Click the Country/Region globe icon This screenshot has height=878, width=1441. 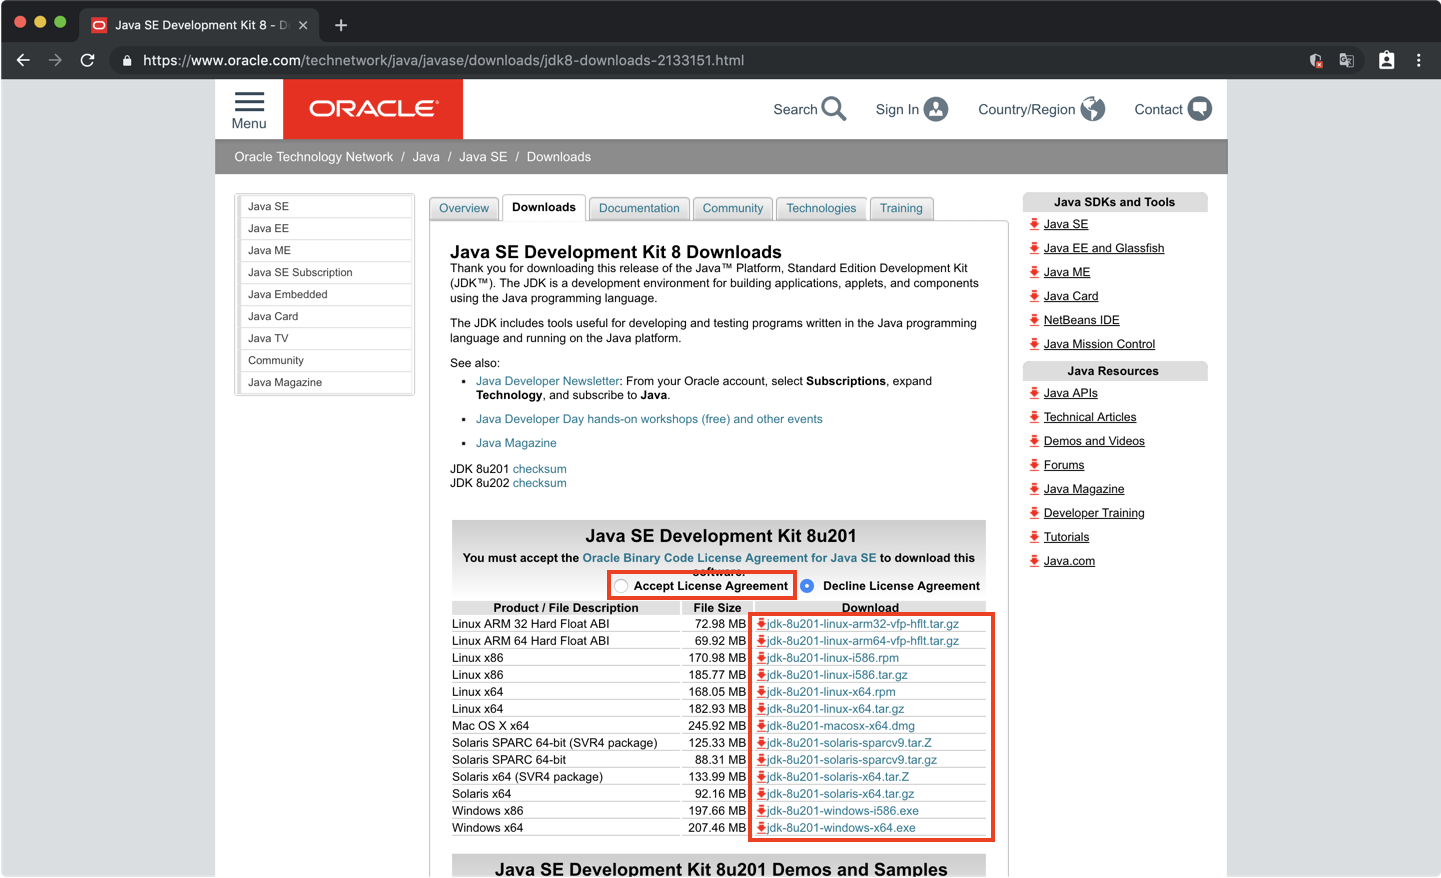coord(1093,109)
